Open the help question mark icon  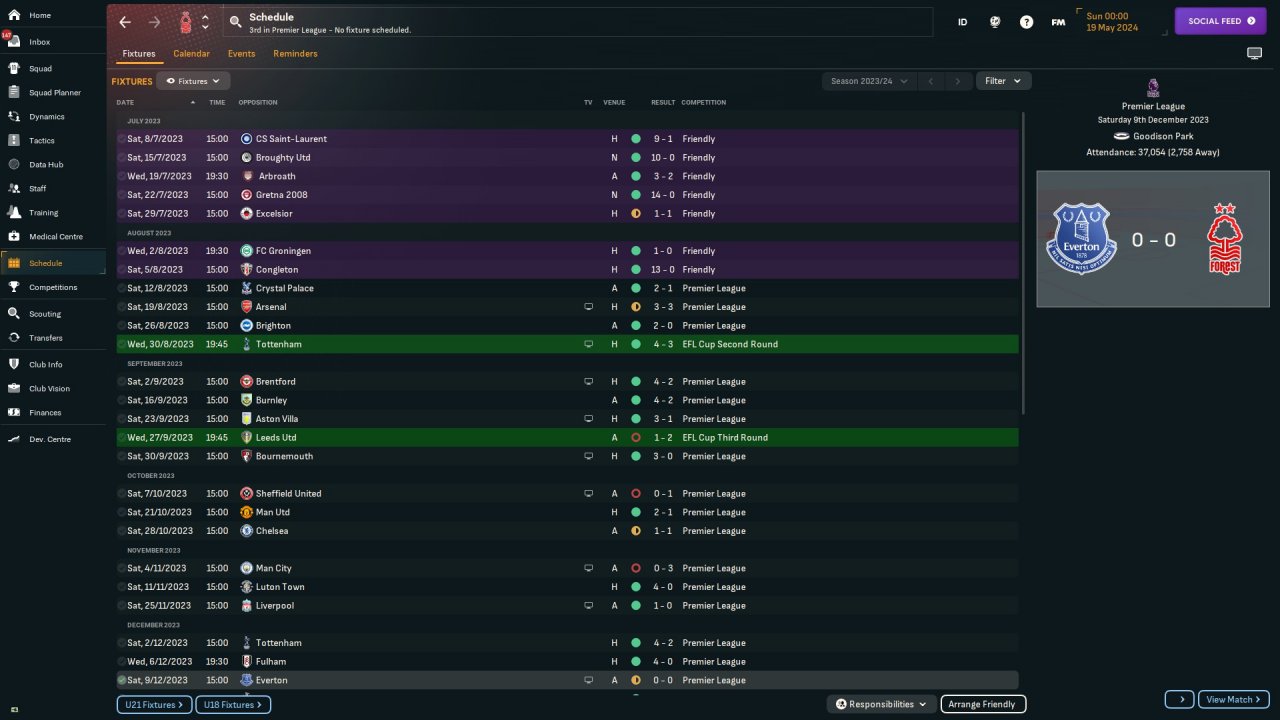click(x=1026, y=22)
